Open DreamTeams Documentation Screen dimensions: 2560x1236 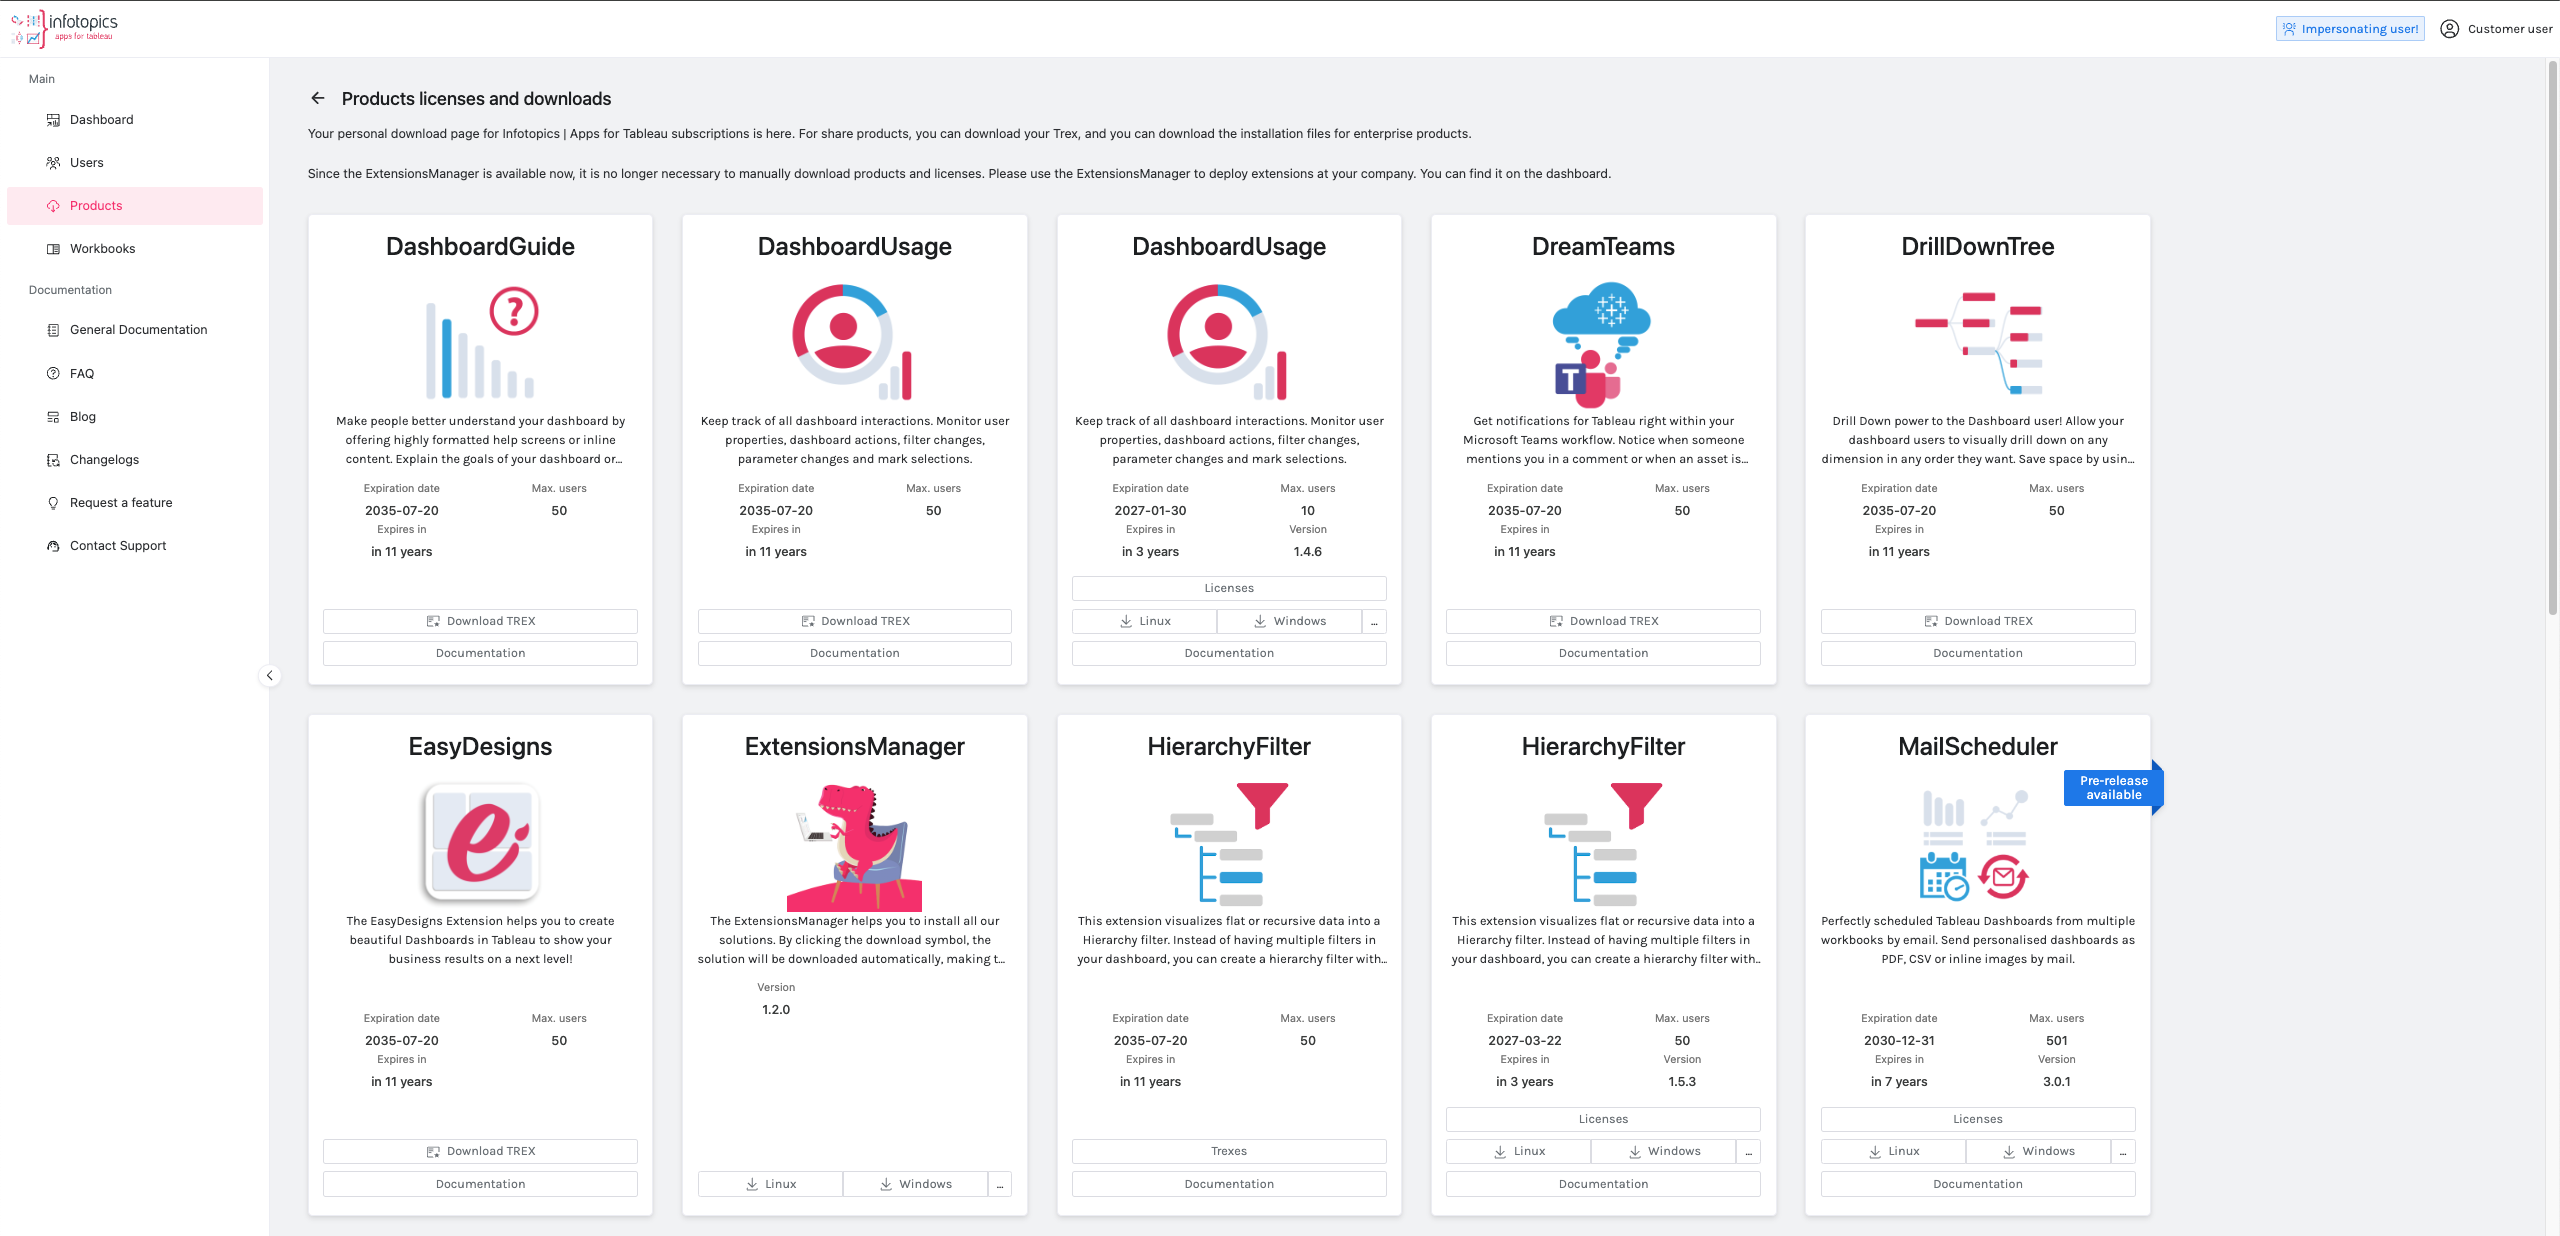pos(1603,654)
